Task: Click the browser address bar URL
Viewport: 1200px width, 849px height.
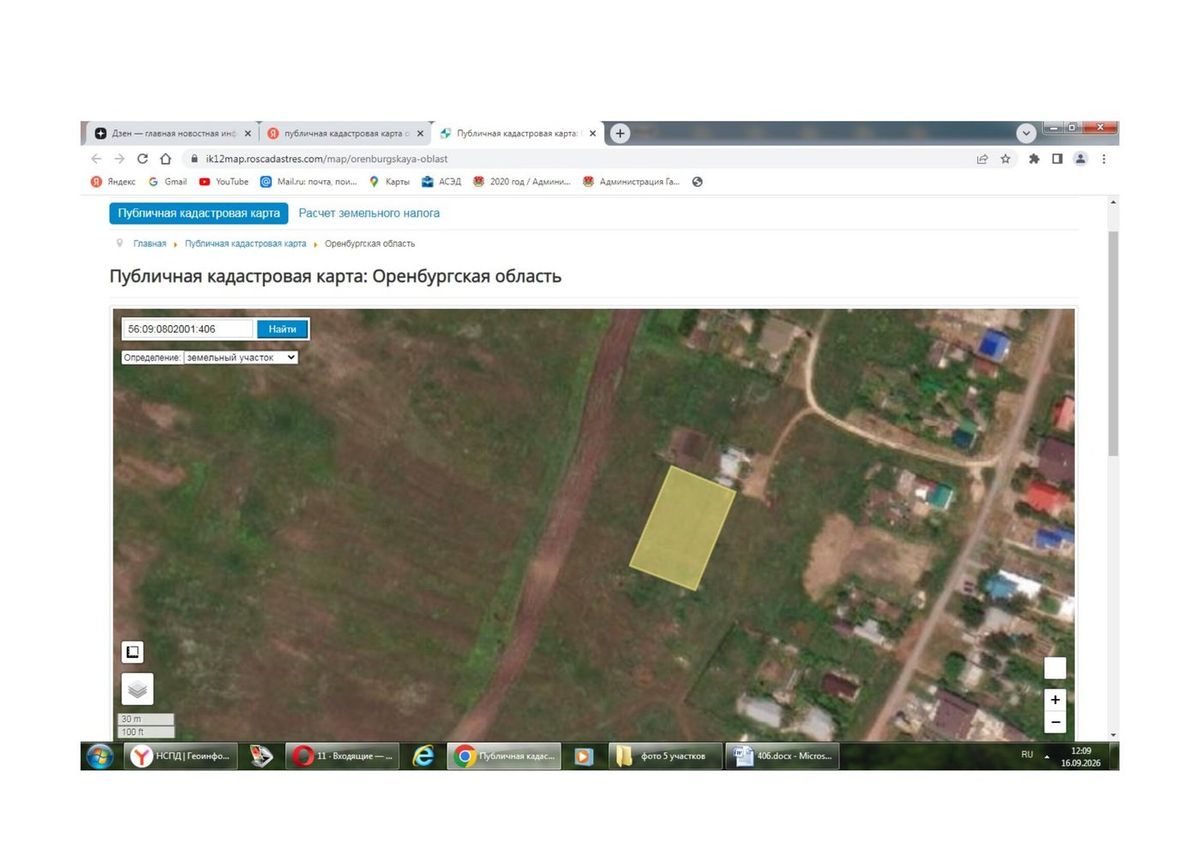Action: [326, 159]
